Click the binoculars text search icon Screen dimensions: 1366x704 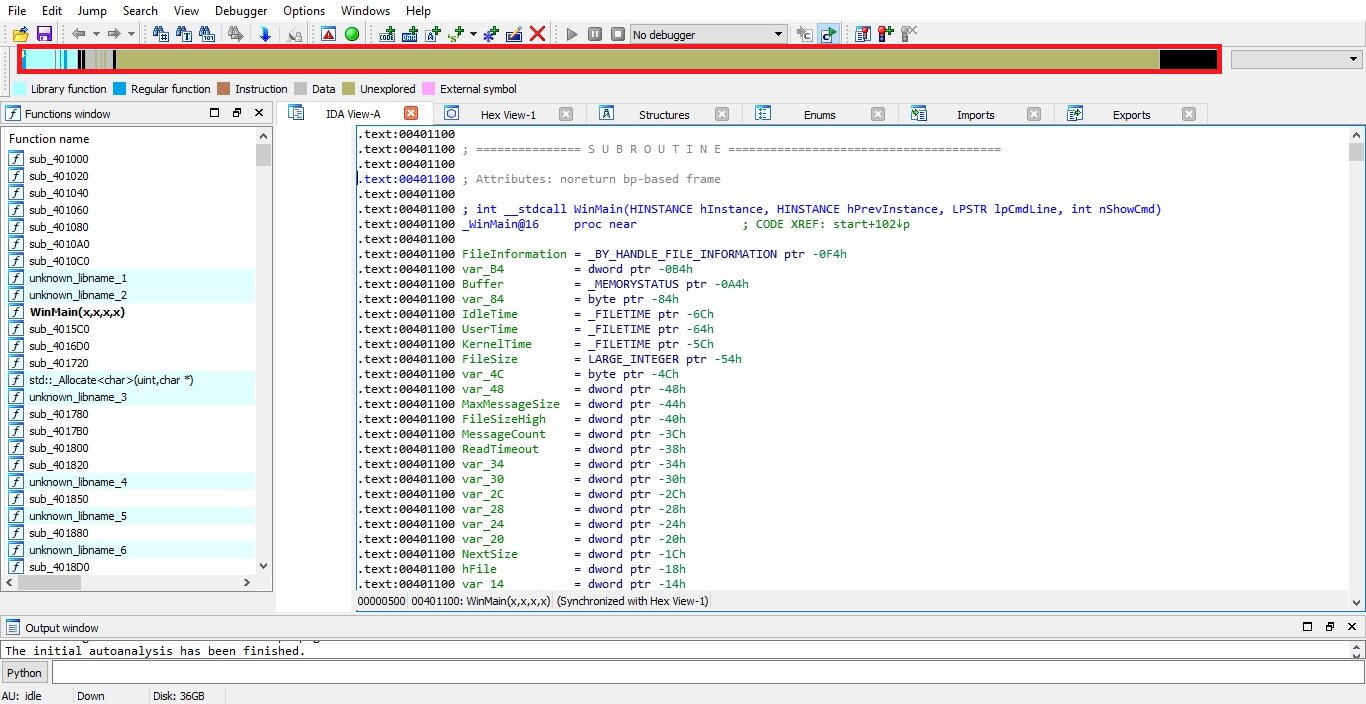coord(184,34)
